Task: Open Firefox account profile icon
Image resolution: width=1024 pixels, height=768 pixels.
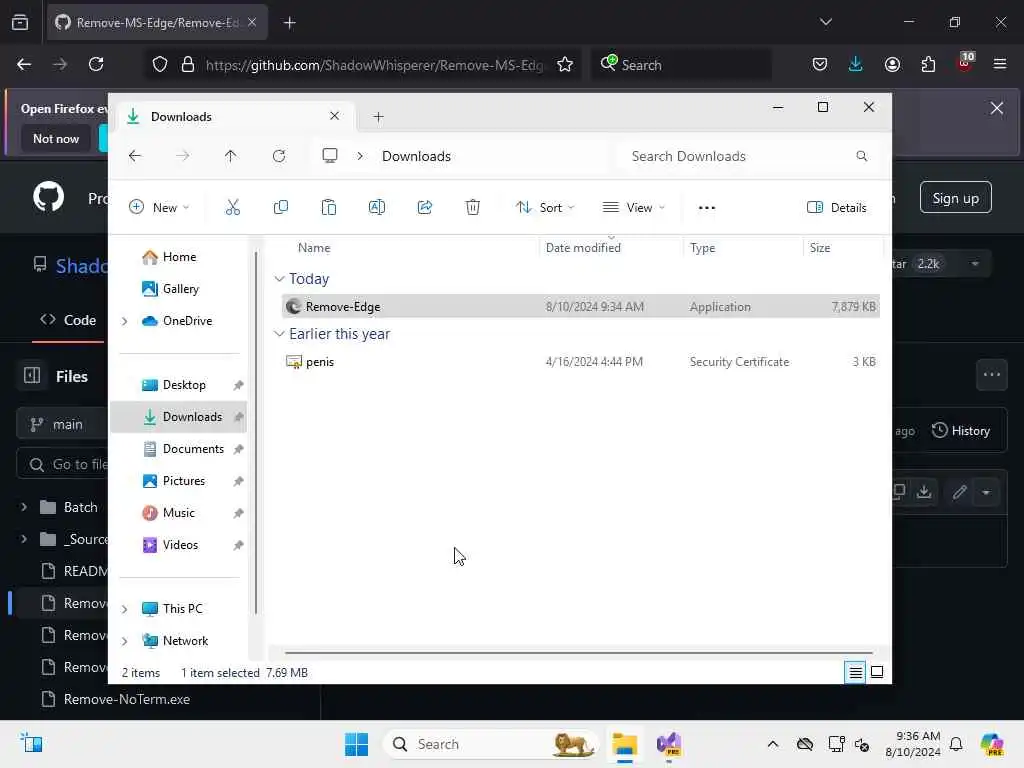Action: (892, 64)
